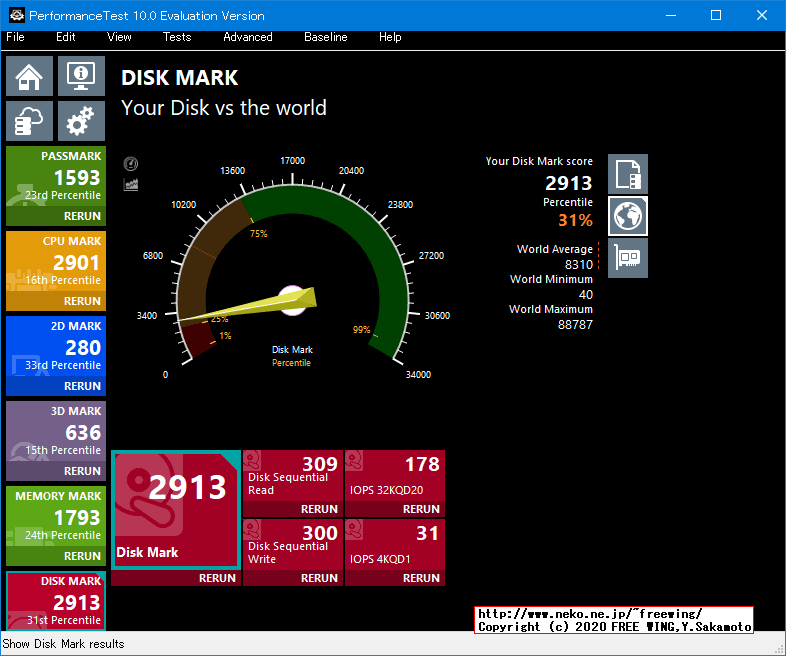The image size is (786, 656).
Task: Click the disk icon on IOPS 4KQD1 tile
Action: 354,529
